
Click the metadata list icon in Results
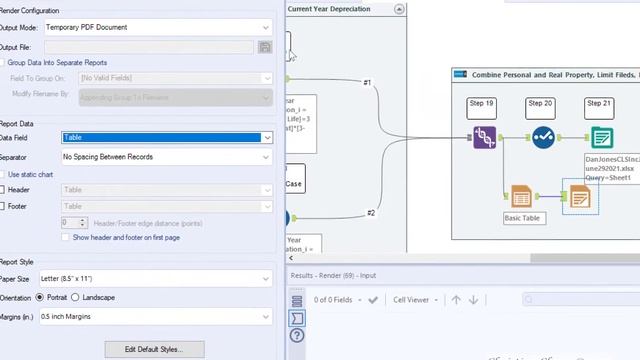pyautogui.click(x=297, y=301)
